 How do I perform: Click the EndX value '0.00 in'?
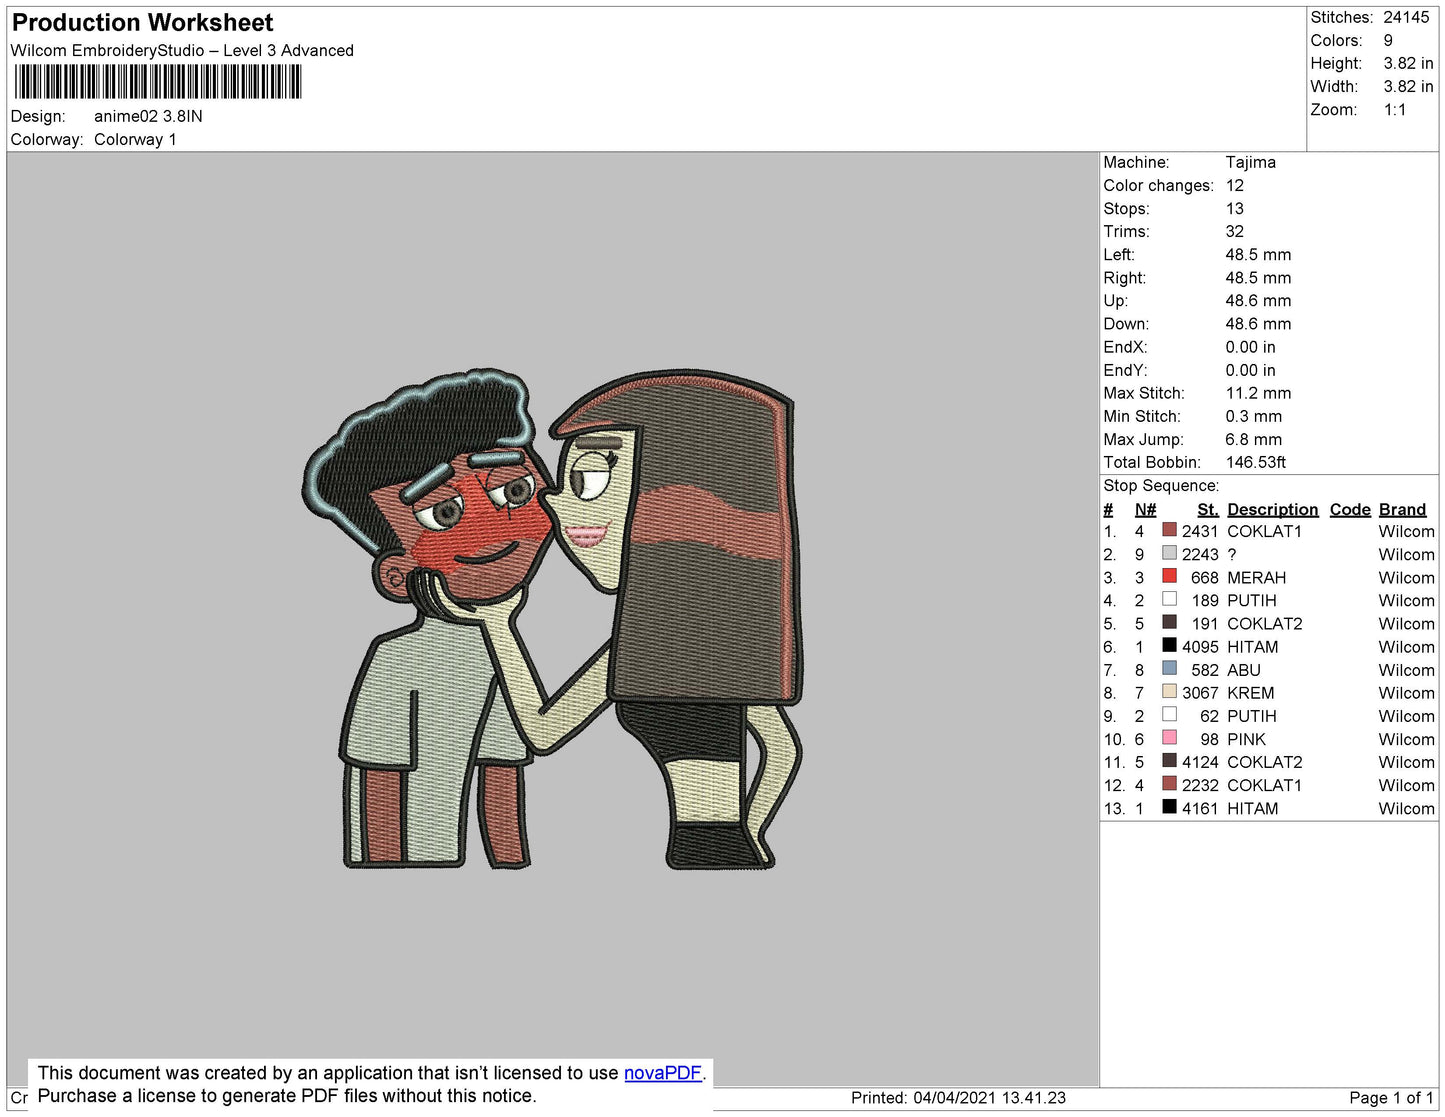coord(1250,346)
